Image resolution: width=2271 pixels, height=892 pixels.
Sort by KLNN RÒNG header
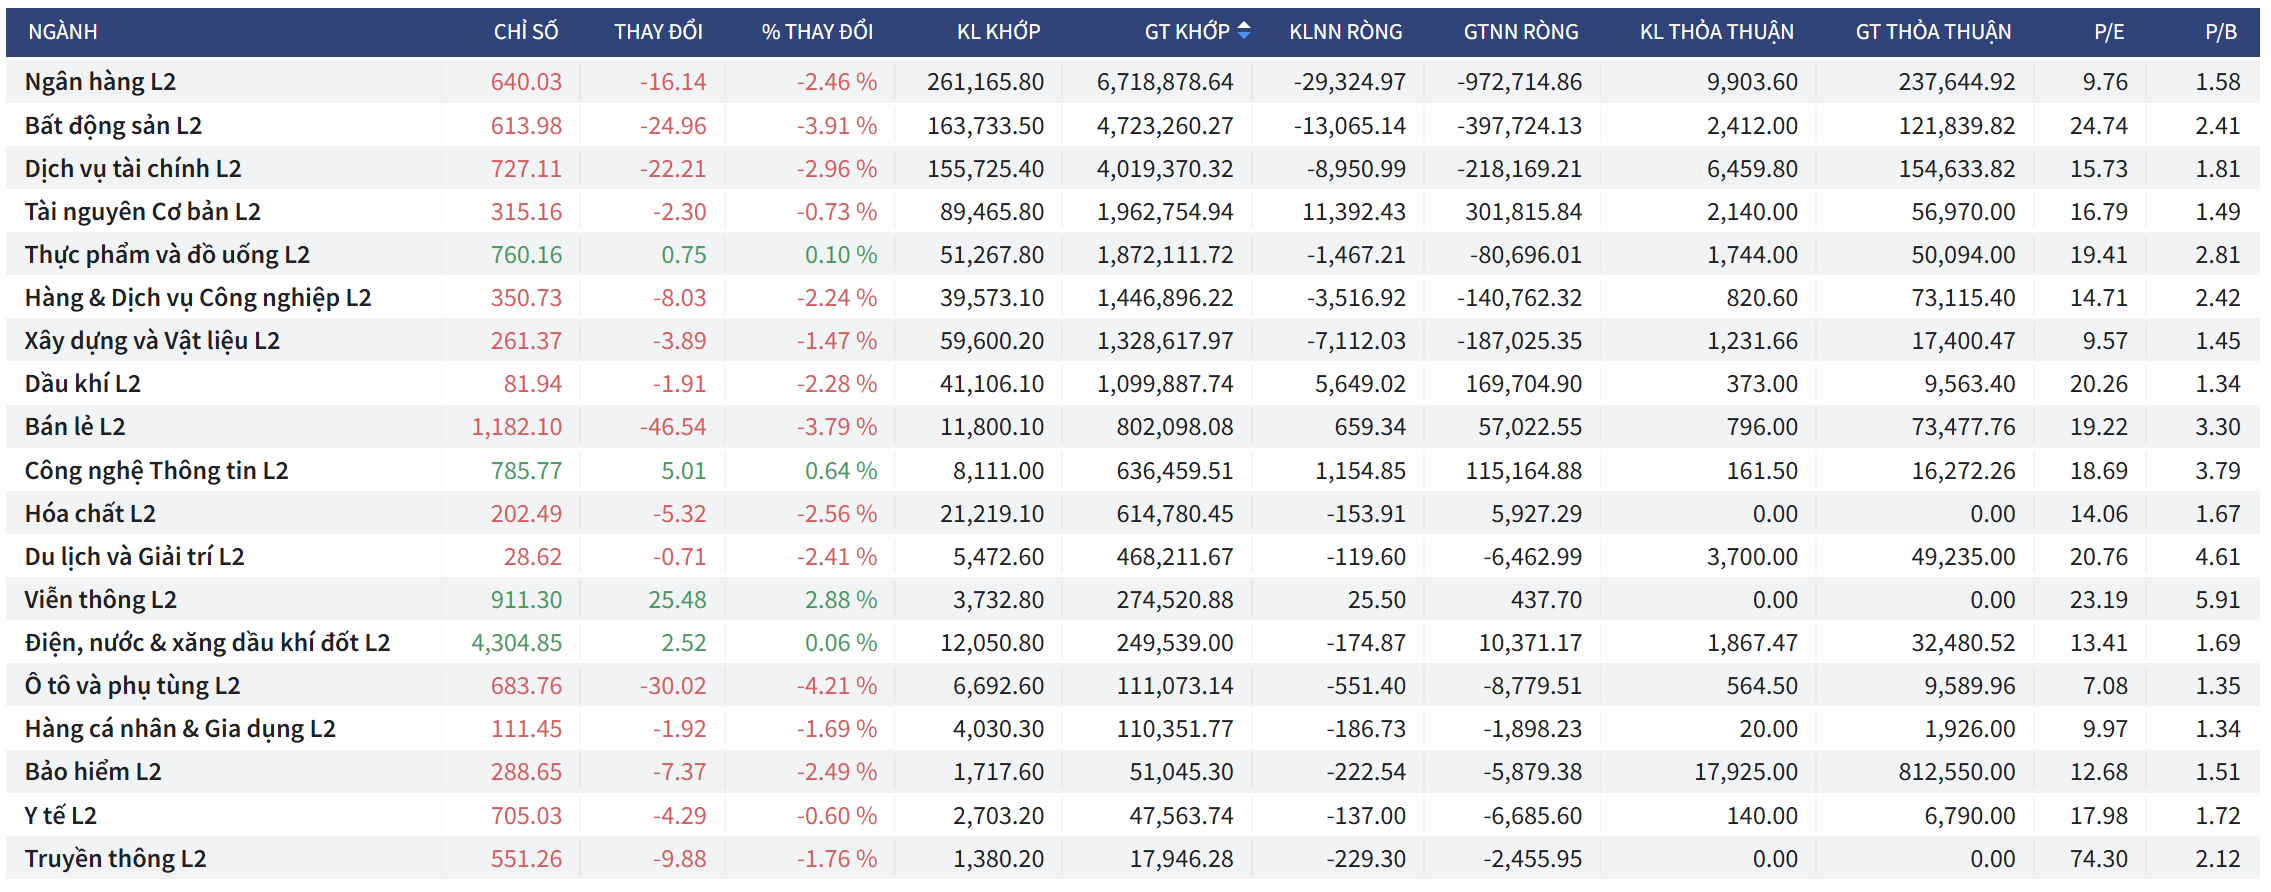point(1345,32)
